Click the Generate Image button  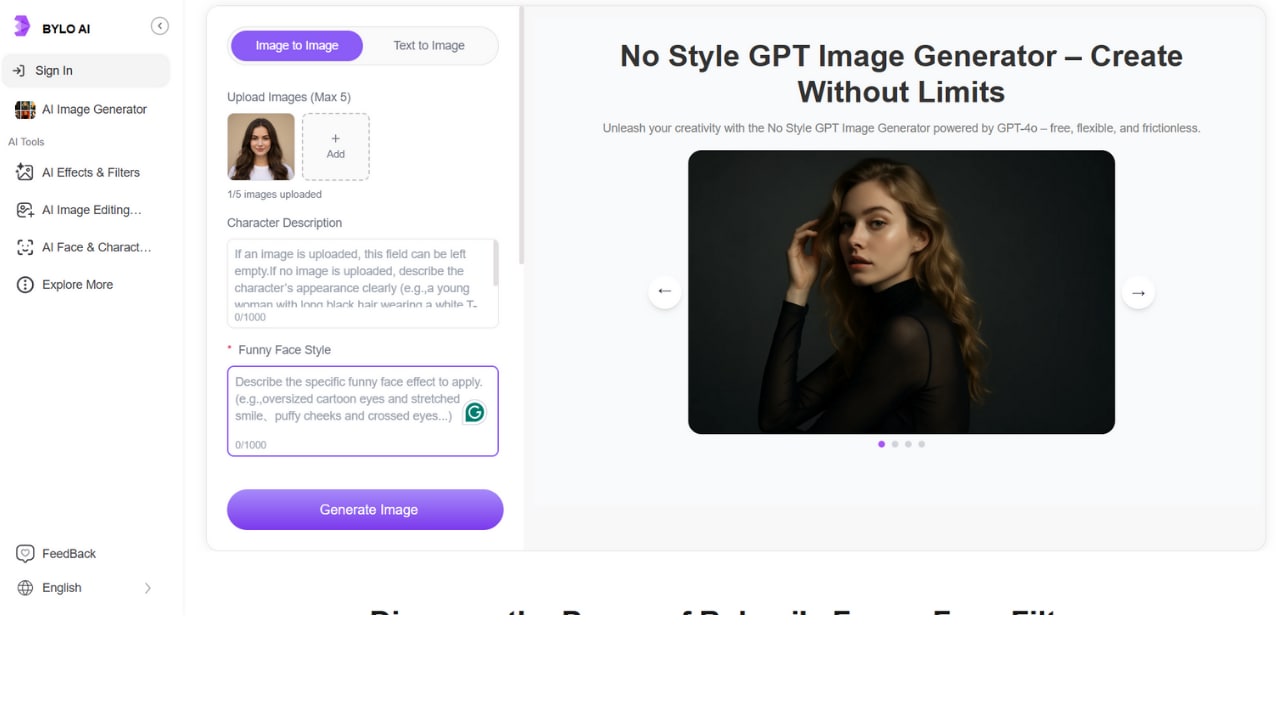(365, 509)
